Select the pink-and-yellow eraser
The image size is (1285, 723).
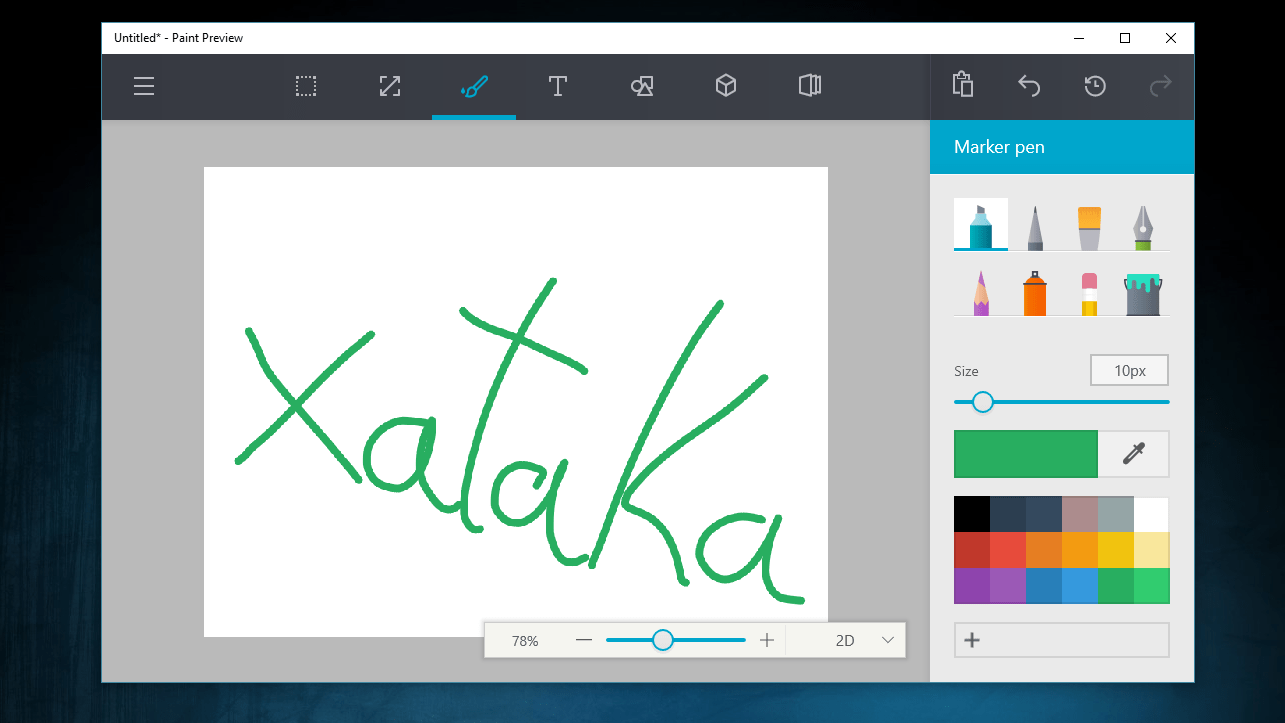(x=1089, y=294)
